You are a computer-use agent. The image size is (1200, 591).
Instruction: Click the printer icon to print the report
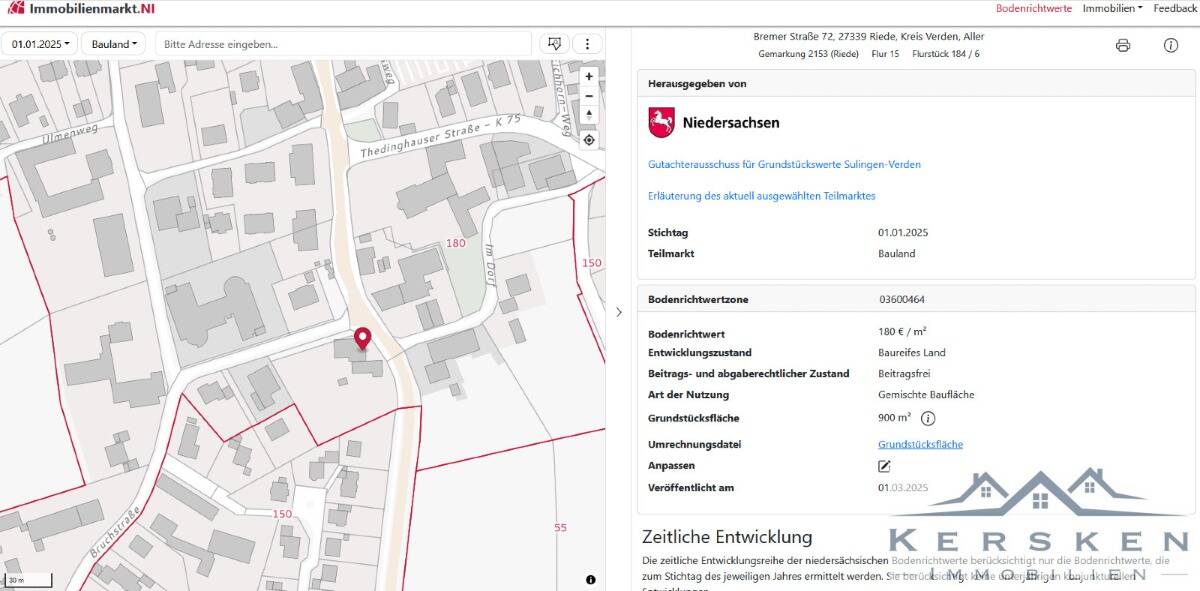coord(1124,45)
